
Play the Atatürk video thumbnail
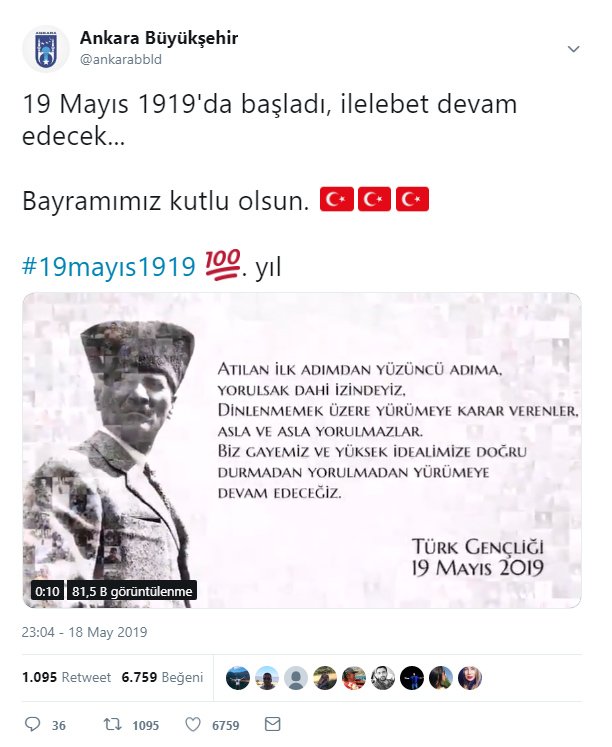[x=302, y=450]
